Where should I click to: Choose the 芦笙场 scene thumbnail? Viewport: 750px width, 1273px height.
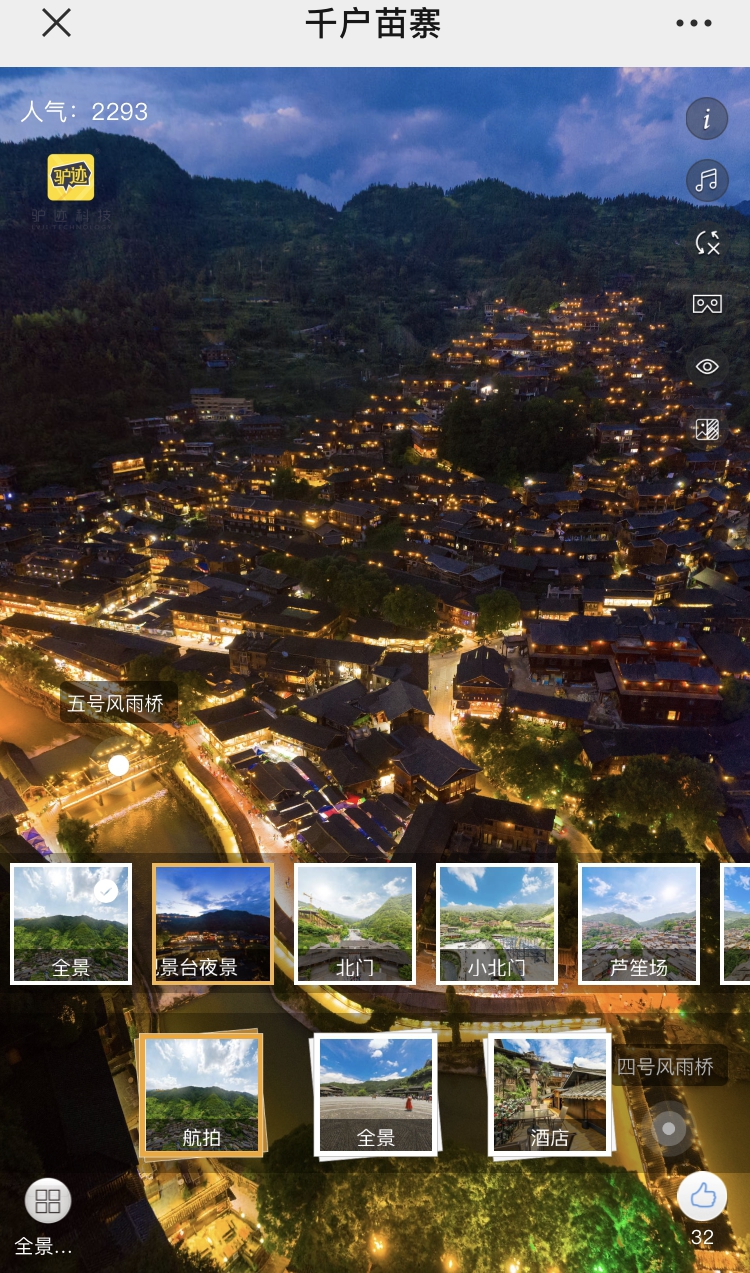pos(639,924)
